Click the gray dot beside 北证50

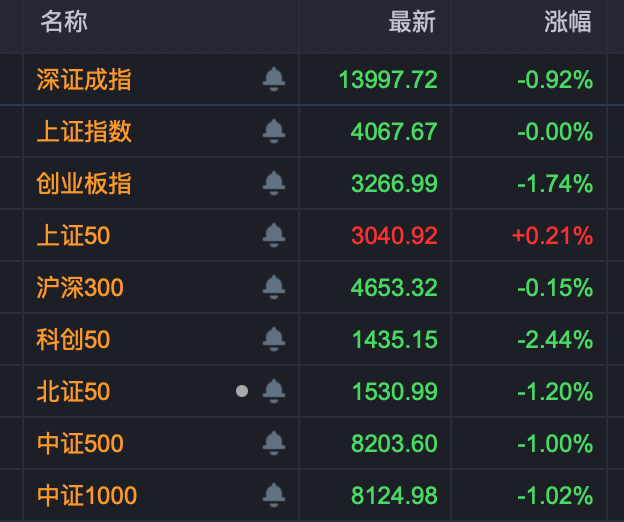(x=242, y=392)
